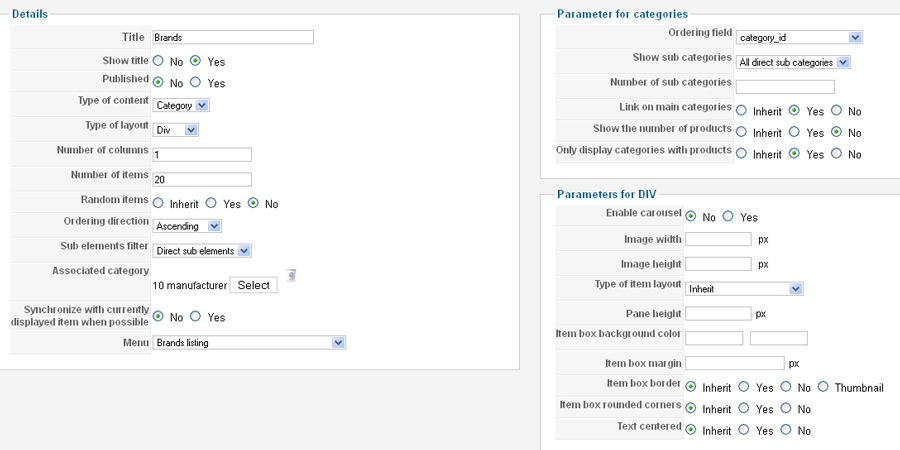Expand the Menu Brands listing dropdown

tap(249, 343)
